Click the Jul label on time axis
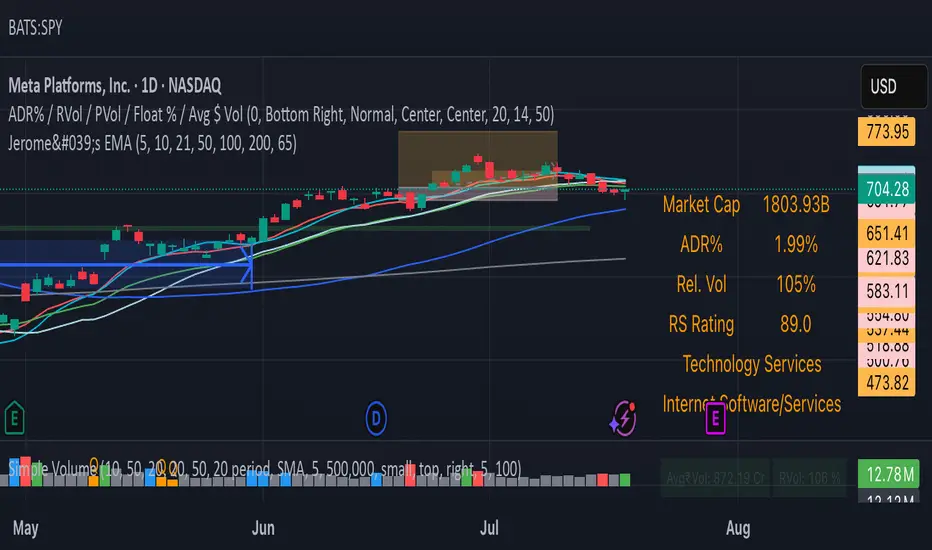The width and height of the screenshot is (932, 550). [489, 528]
